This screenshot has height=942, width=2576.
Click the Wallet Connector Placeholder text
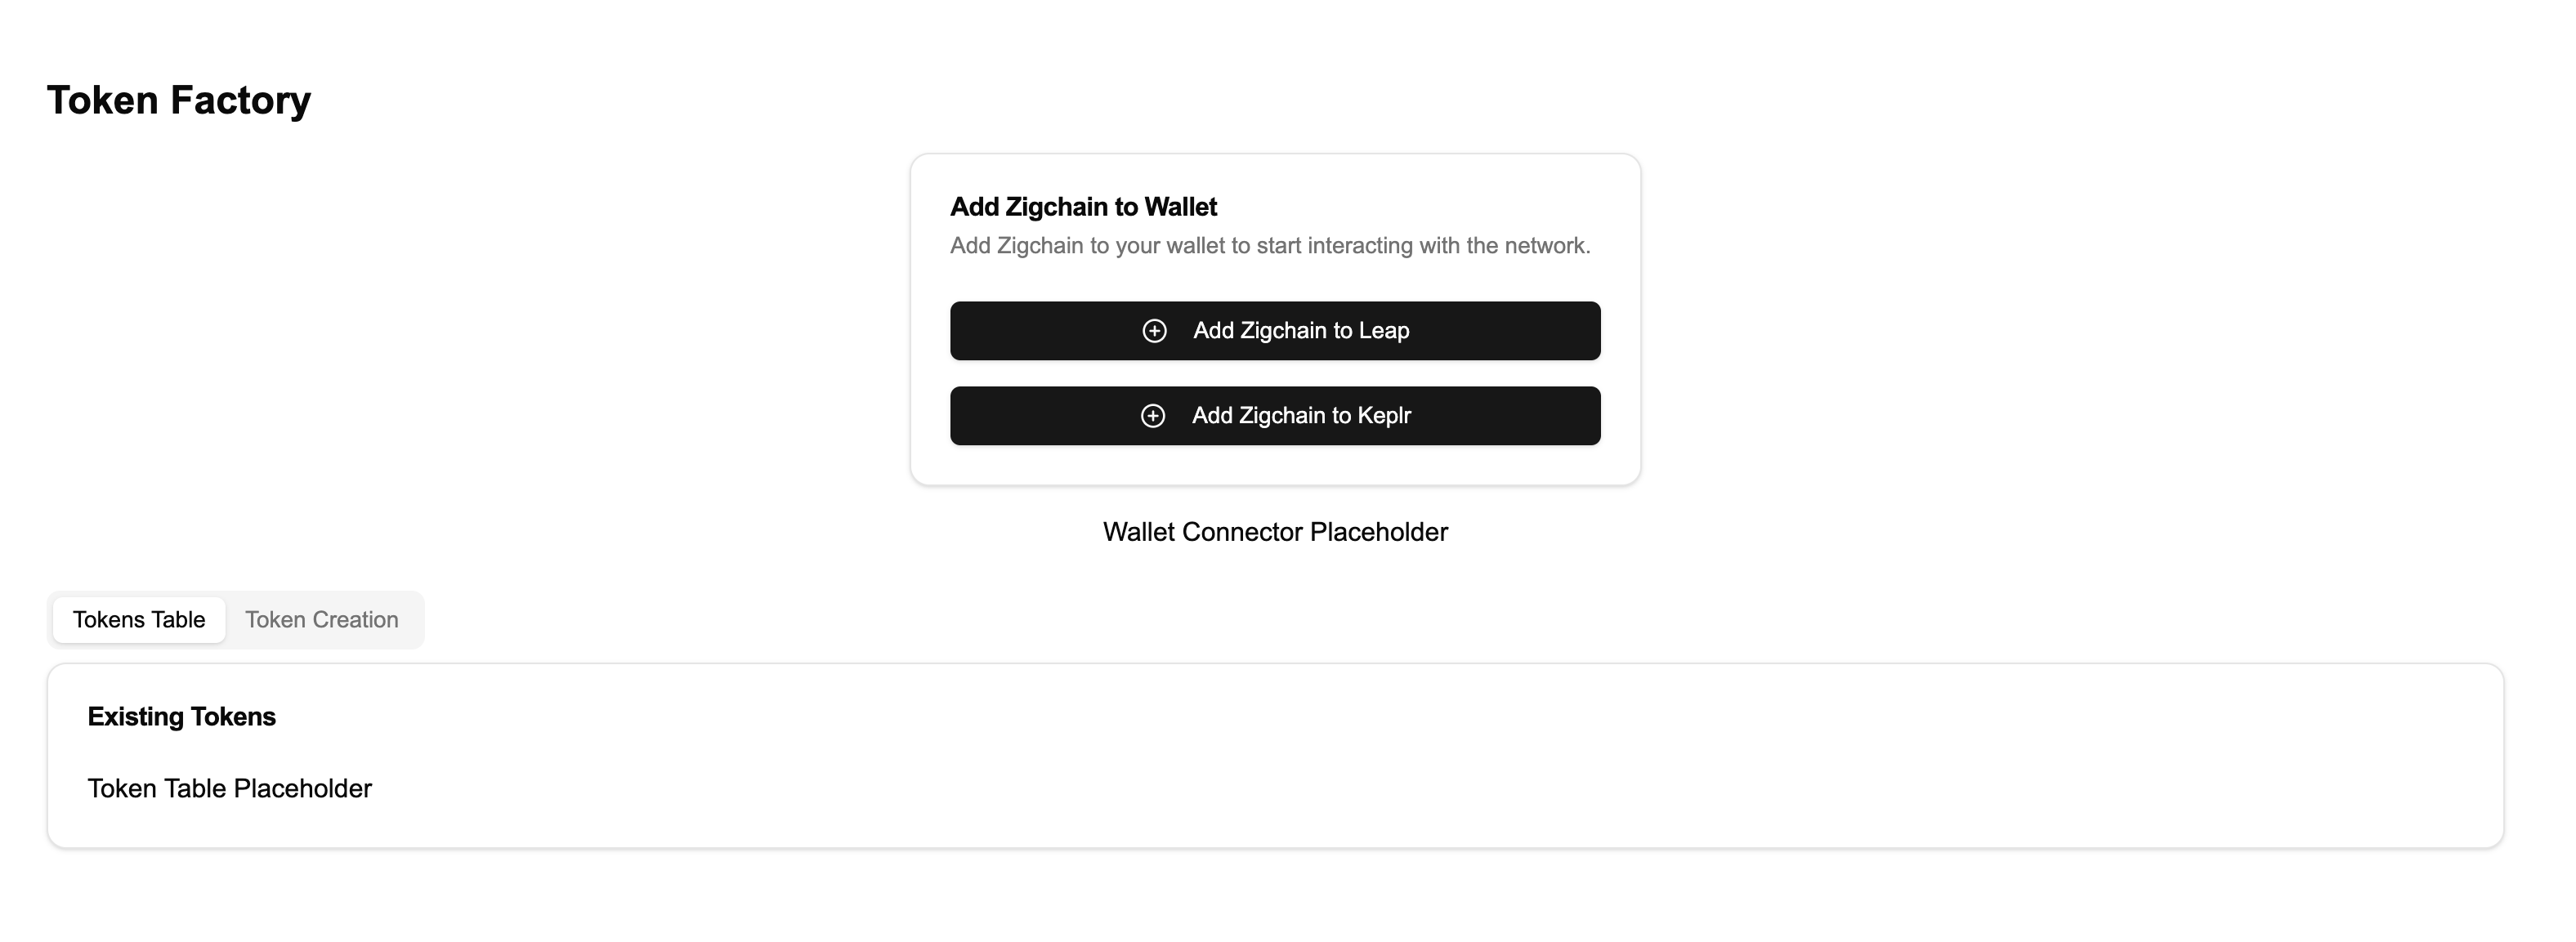click(1275, 532)
